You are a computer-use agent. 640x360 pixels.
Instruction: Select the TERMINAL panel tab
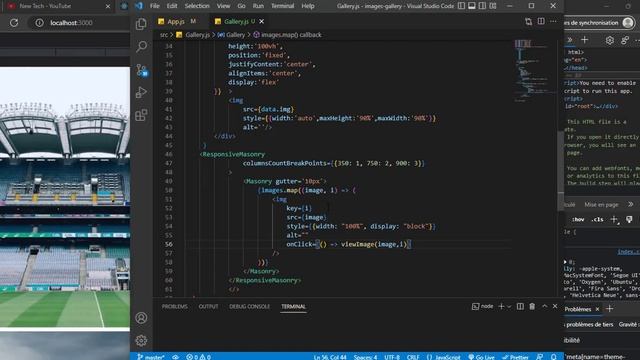pyautogui.click(x=293, y=306)
